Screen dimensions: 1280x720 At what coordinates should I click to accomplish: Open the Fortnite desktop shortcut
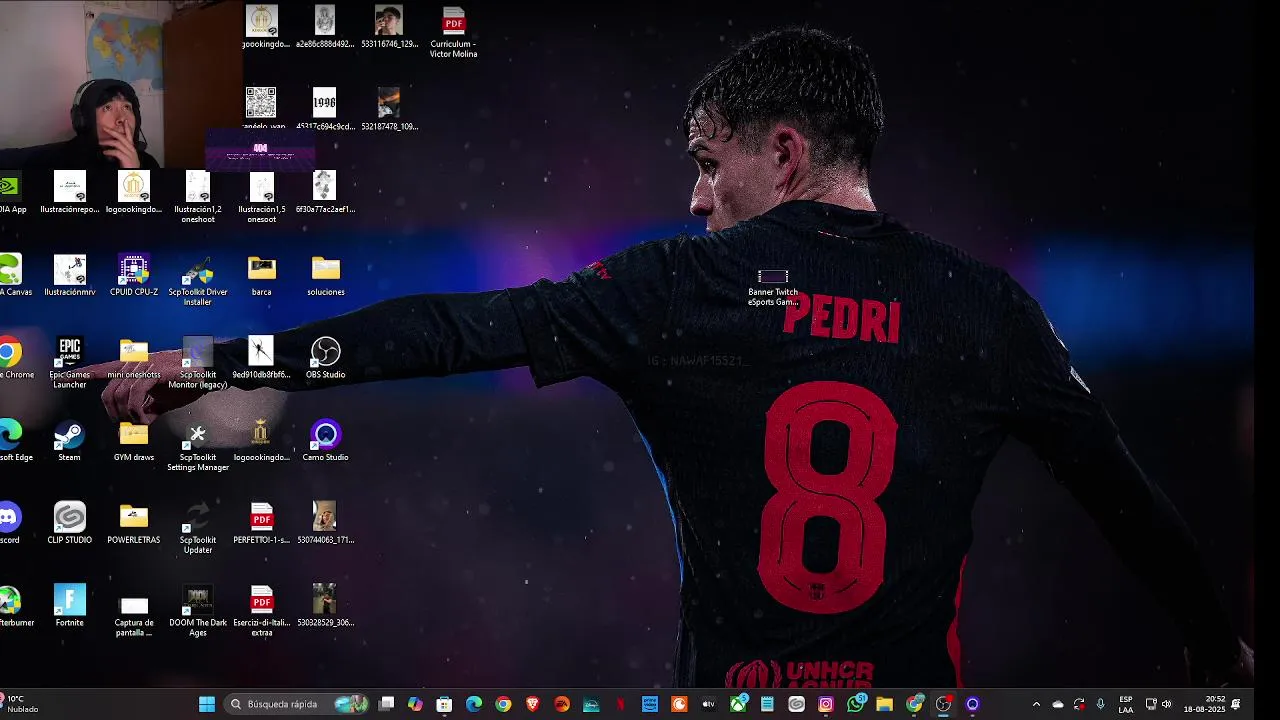click(x=69, y=607)
